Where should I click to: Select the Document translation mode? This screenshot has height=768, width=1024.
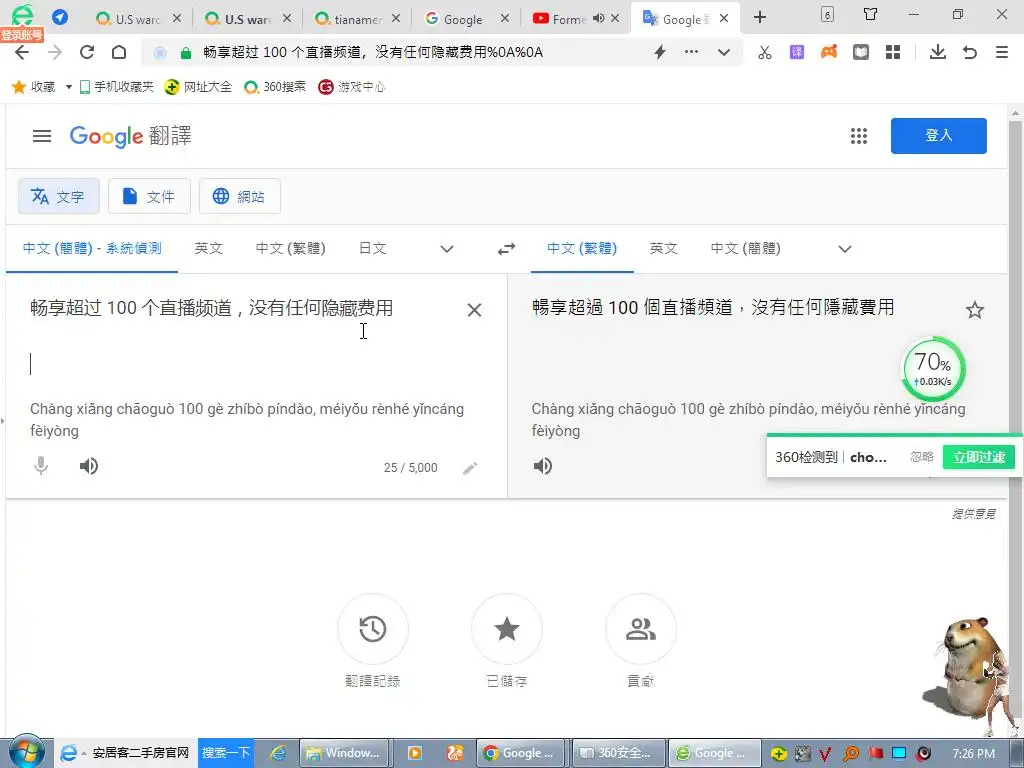(149, 196)
